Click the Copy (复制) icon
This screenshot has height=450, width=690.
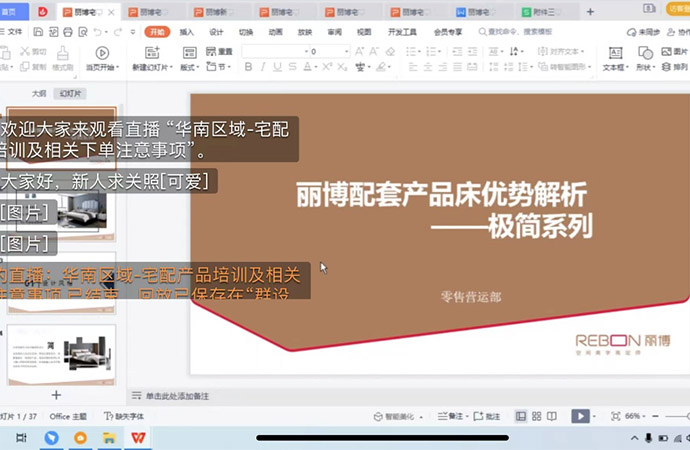(25, 66)
